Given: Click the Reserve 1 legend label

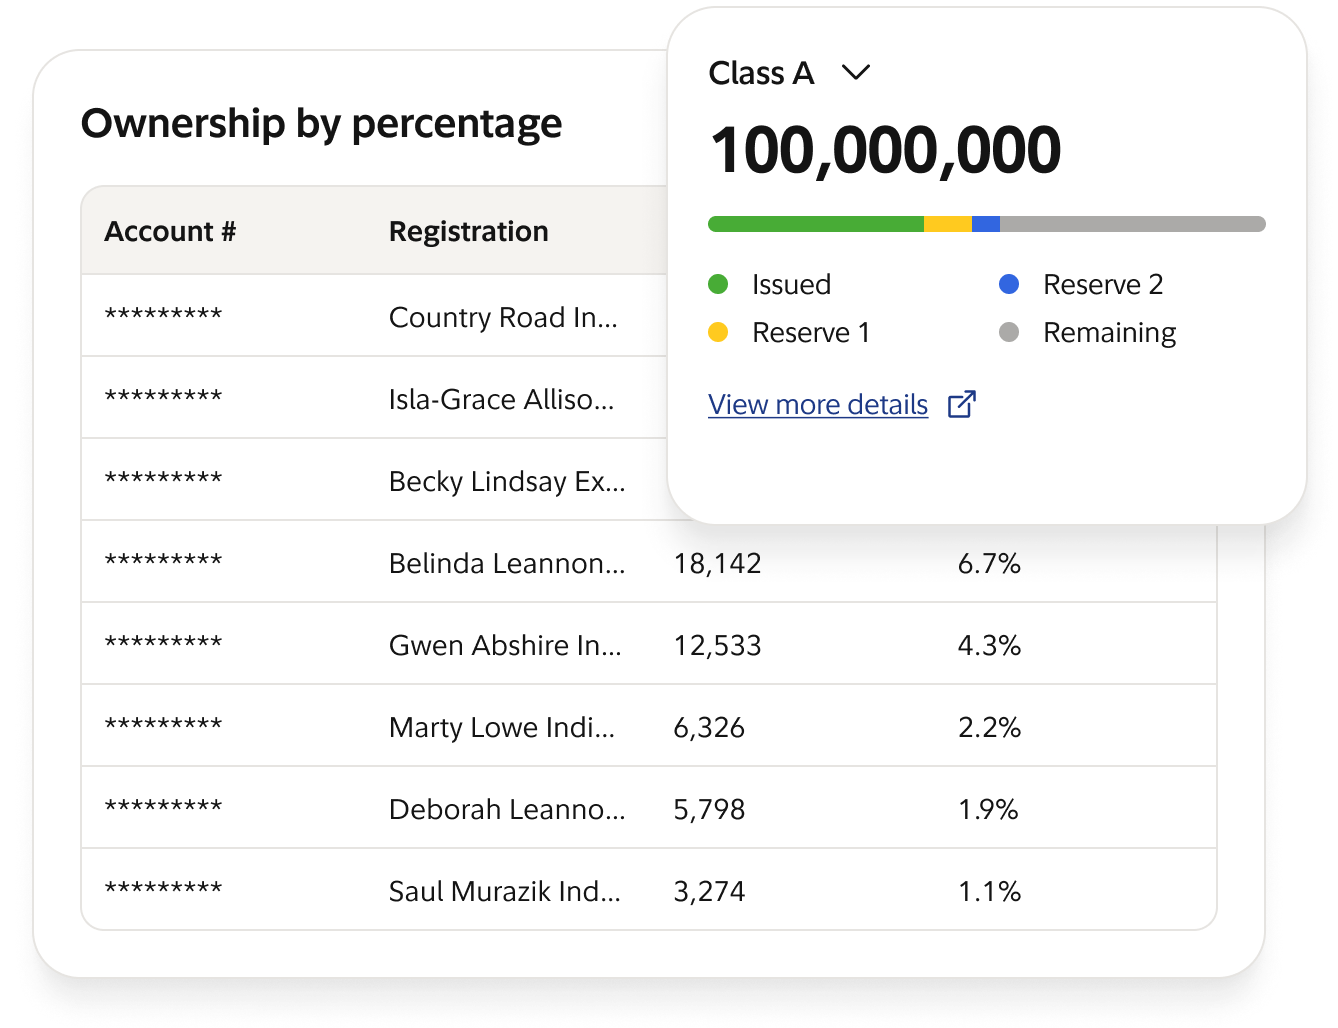Looking at the screenshot, I should coord(811,332).
